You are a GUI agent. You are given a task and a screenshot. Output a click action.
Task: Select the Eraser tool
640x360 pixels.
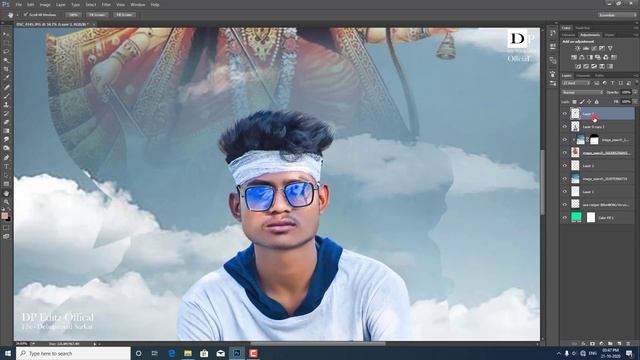click(x=6, y=122)
